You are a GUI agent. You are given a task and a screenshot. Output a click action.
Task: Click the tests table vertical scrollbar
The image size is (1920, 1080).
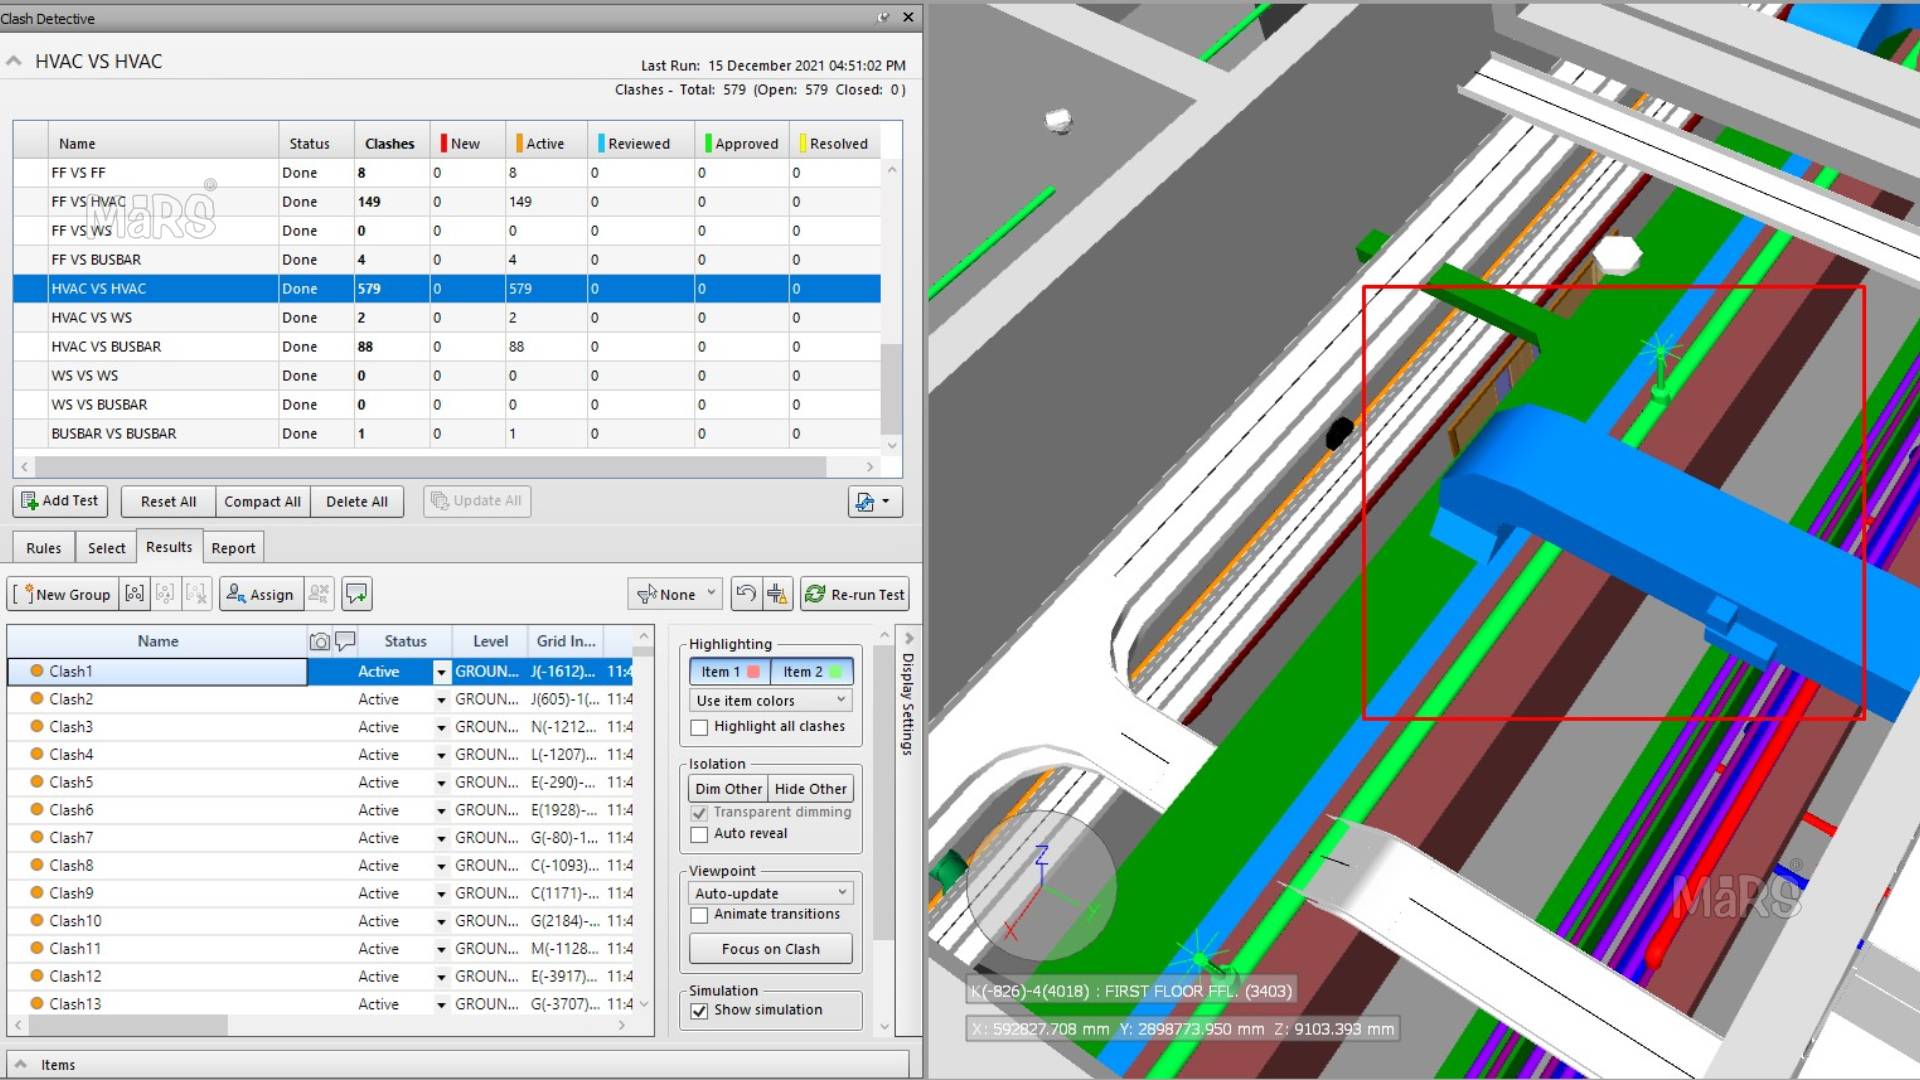point(892,388)
